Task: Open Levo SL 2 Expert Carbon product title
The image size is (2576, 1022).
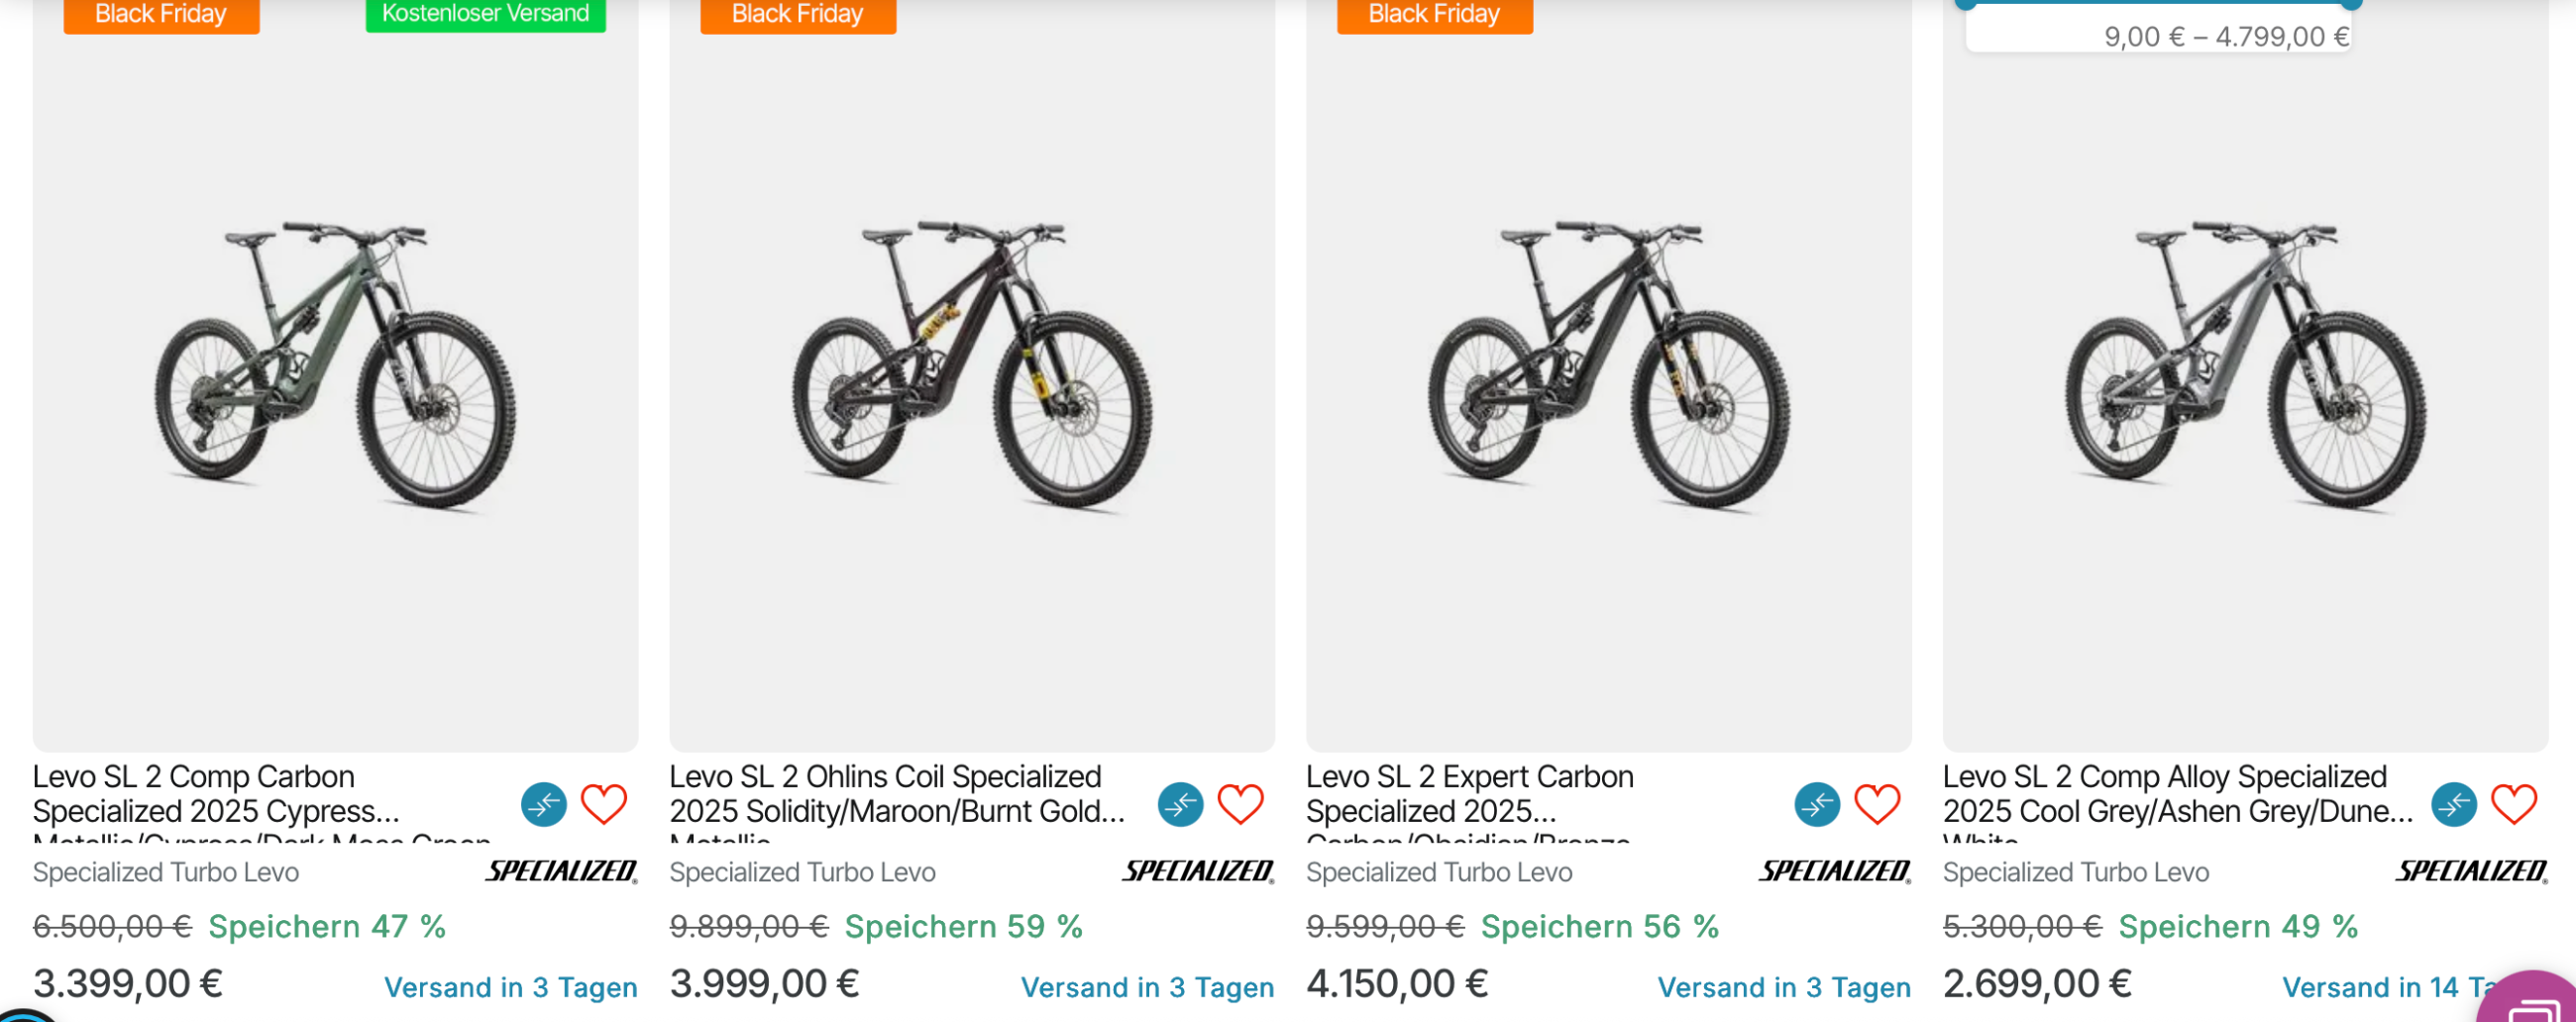Action: [x=1470, y=794]
